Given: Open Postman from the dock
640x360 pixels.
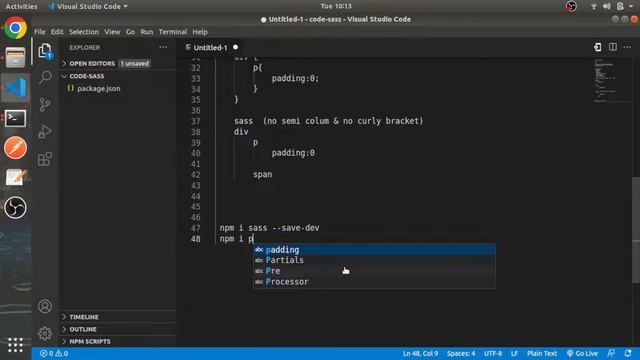Looking at the screenshot, I should 16,147.
